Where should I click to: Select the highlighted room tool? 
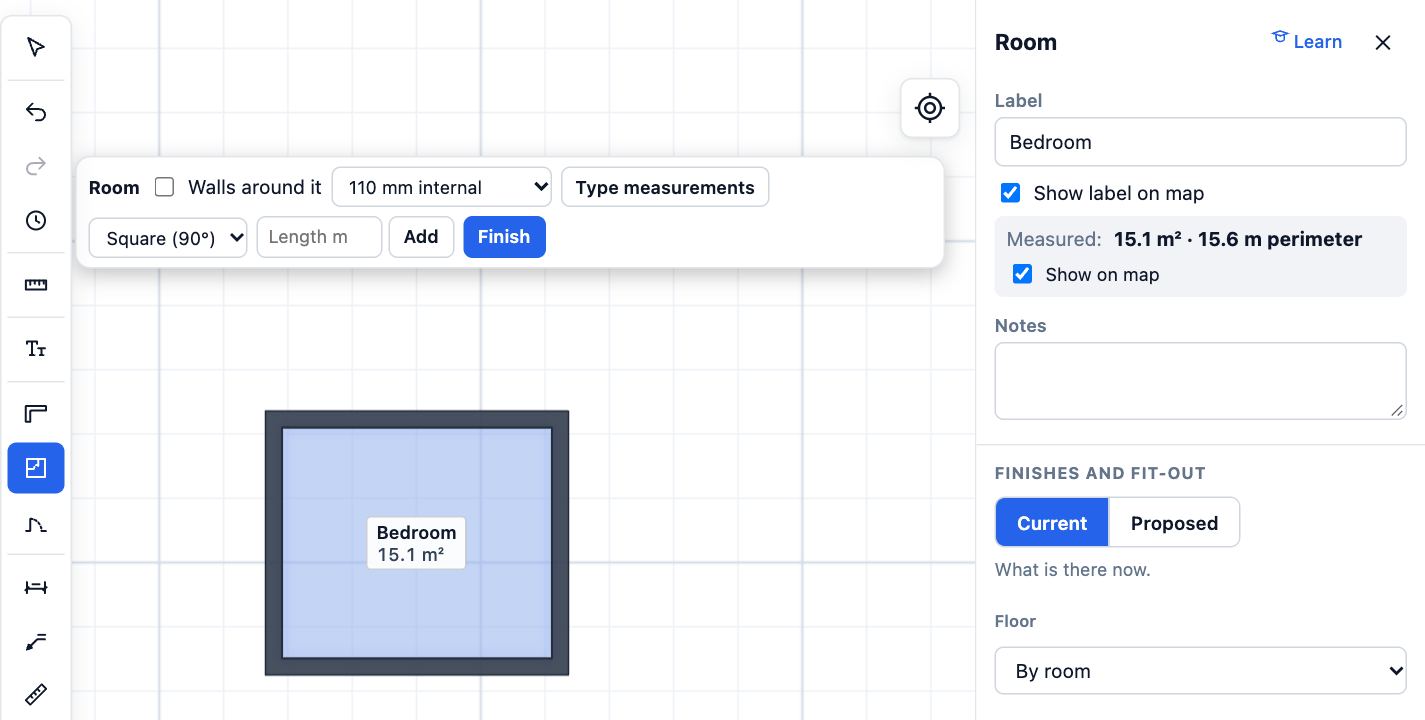point(36,468)
